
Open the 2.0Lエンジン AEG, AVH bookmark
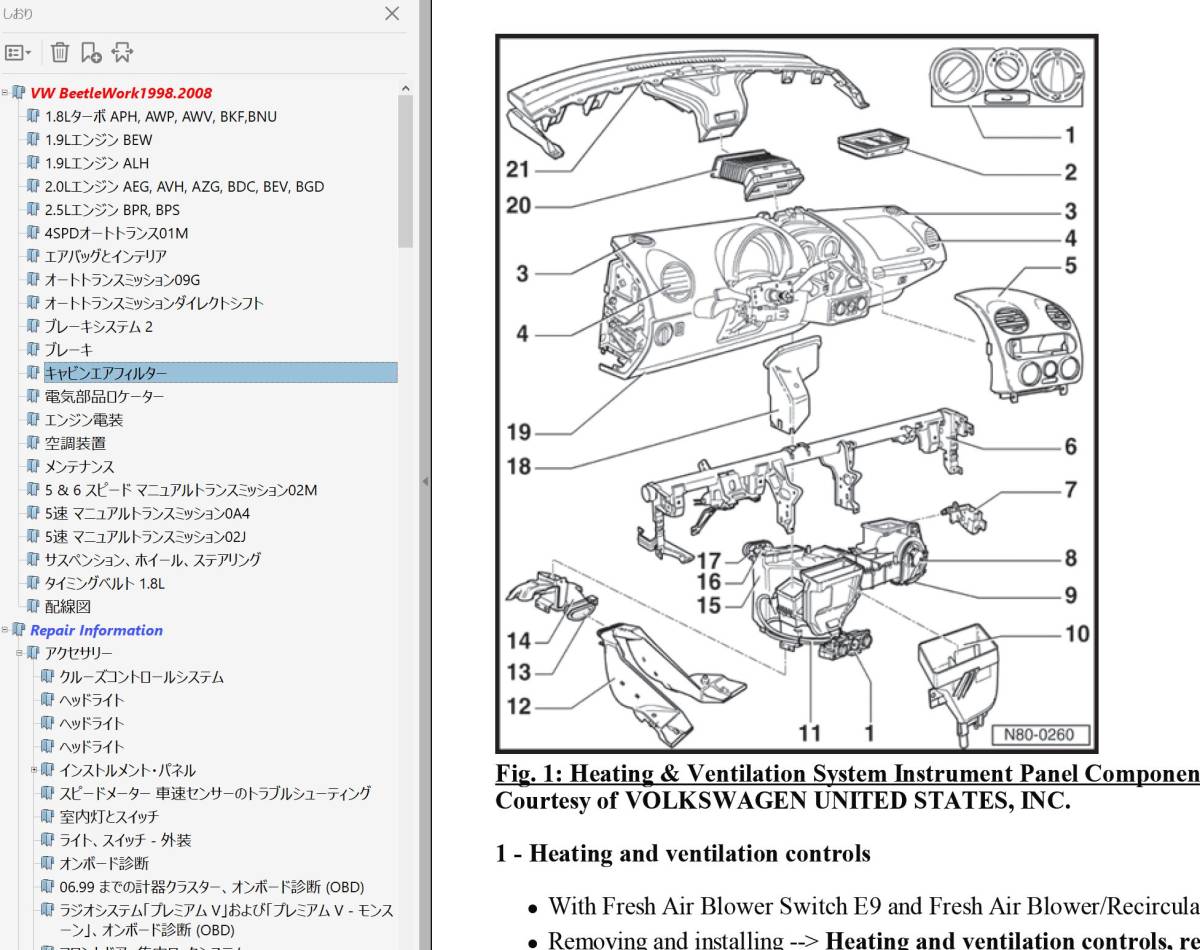tap(184, 186)
